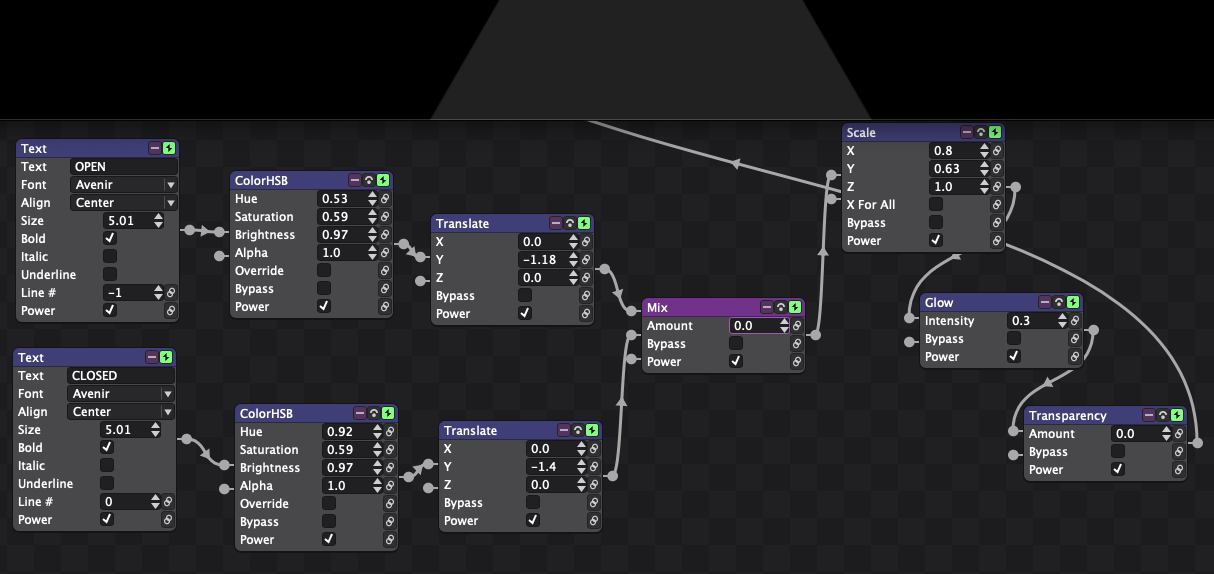Enable Bypass on ColorHSB node with Hue 0.92

329,522
